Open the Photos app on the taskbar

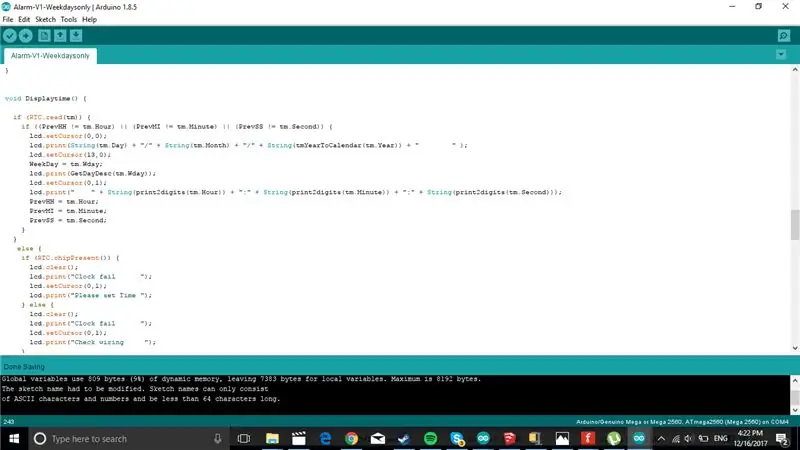click(562, 439)
